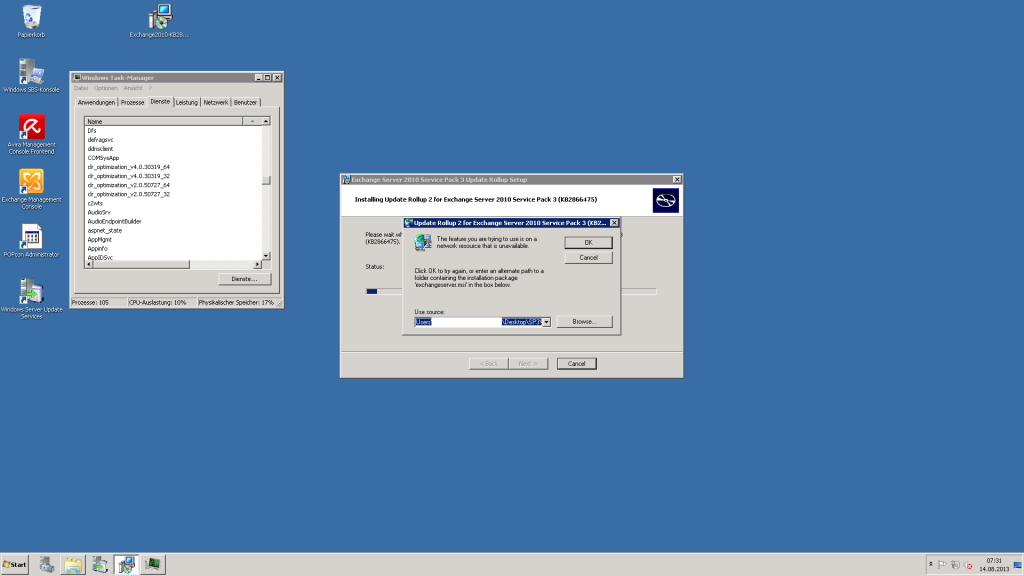
Task: Click the vertical scrollbar thumb in services list
Action: pos(266,180)
